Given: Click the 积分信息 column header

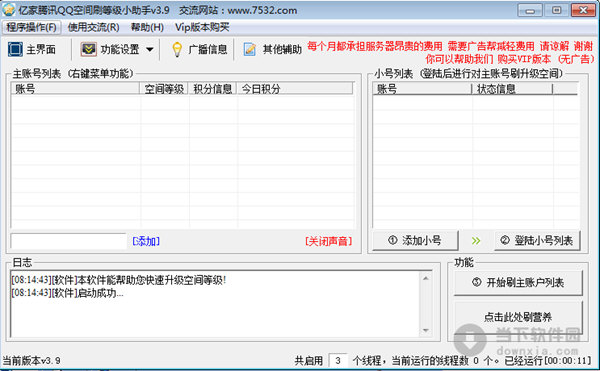Looking at the screenshot, I should pos(212,89).
